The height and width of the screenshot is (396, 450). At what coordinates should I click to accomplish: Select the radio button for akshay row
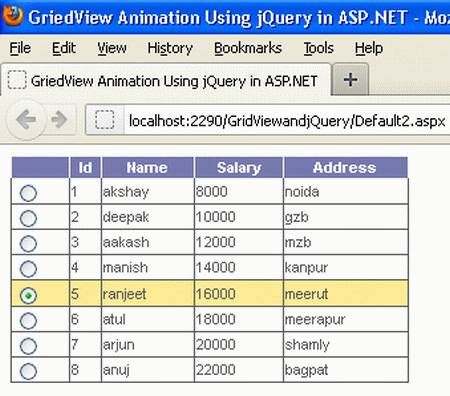click(28, 193)
